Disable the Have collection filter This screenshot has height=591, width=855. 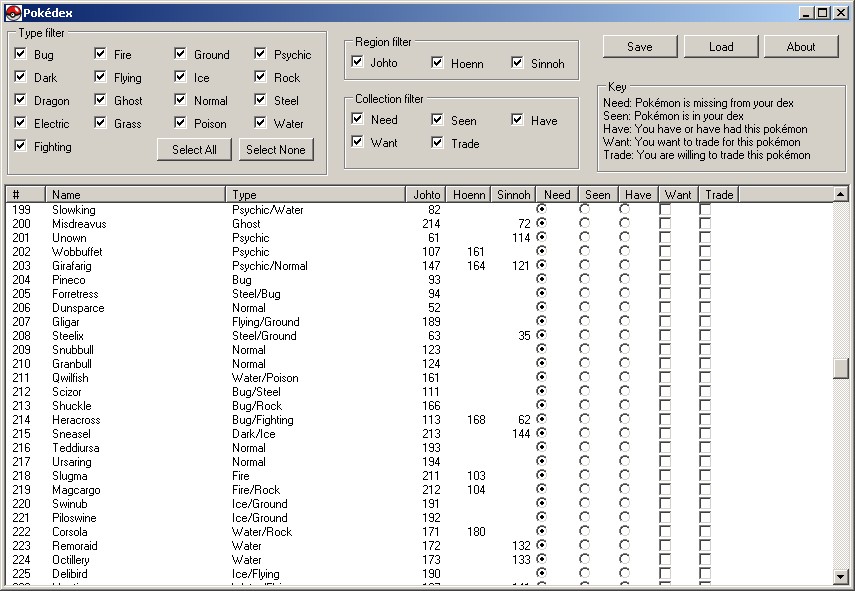coord(517,119)
